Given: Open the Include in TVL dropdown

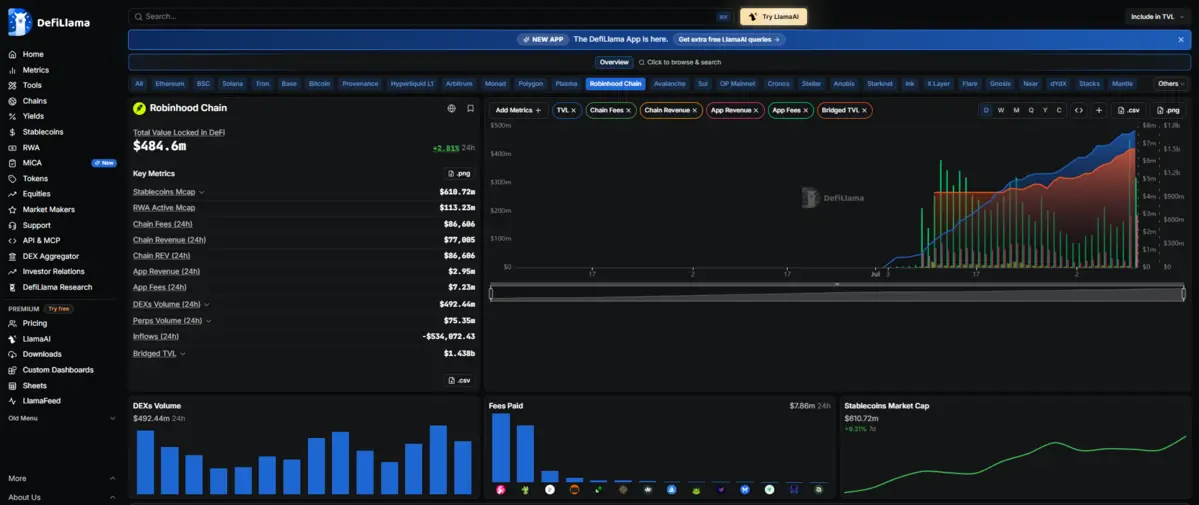Looking at the screenshot, I should (x=1157, y=17).
